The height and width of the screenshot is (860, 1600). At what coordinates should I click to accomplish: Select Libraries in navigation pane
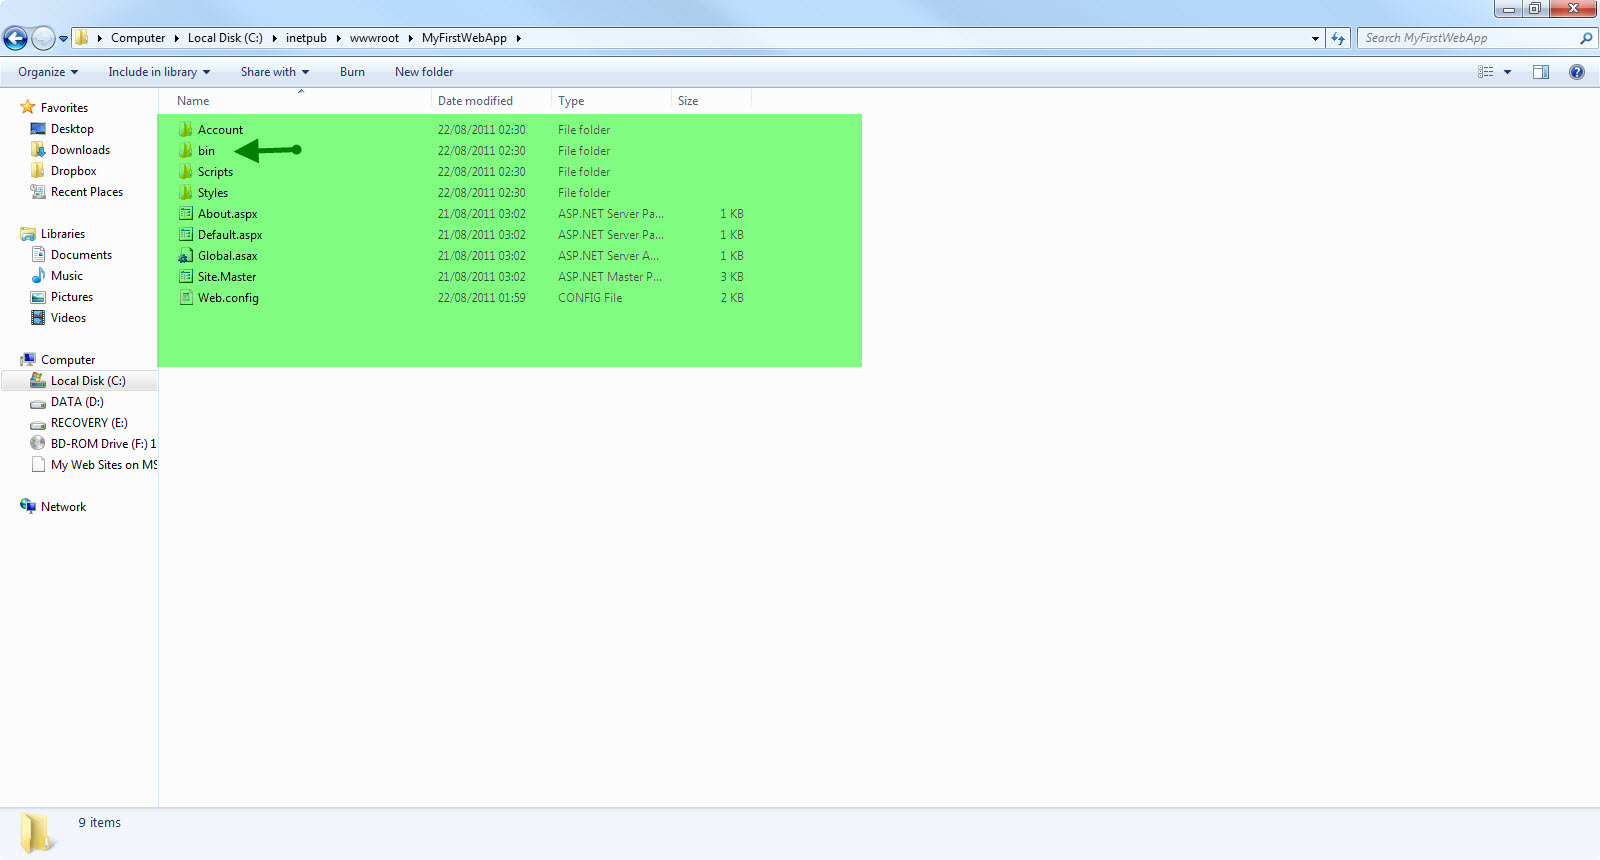62,234
